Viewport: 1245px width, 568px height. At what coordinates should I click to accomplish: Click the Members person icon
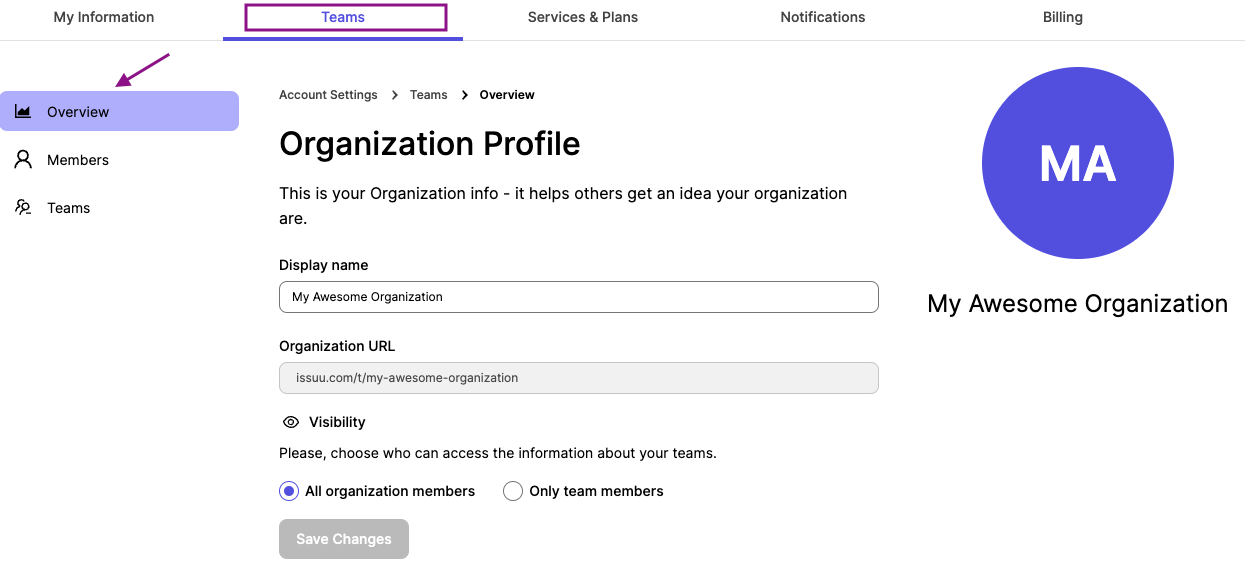point(23,159)
